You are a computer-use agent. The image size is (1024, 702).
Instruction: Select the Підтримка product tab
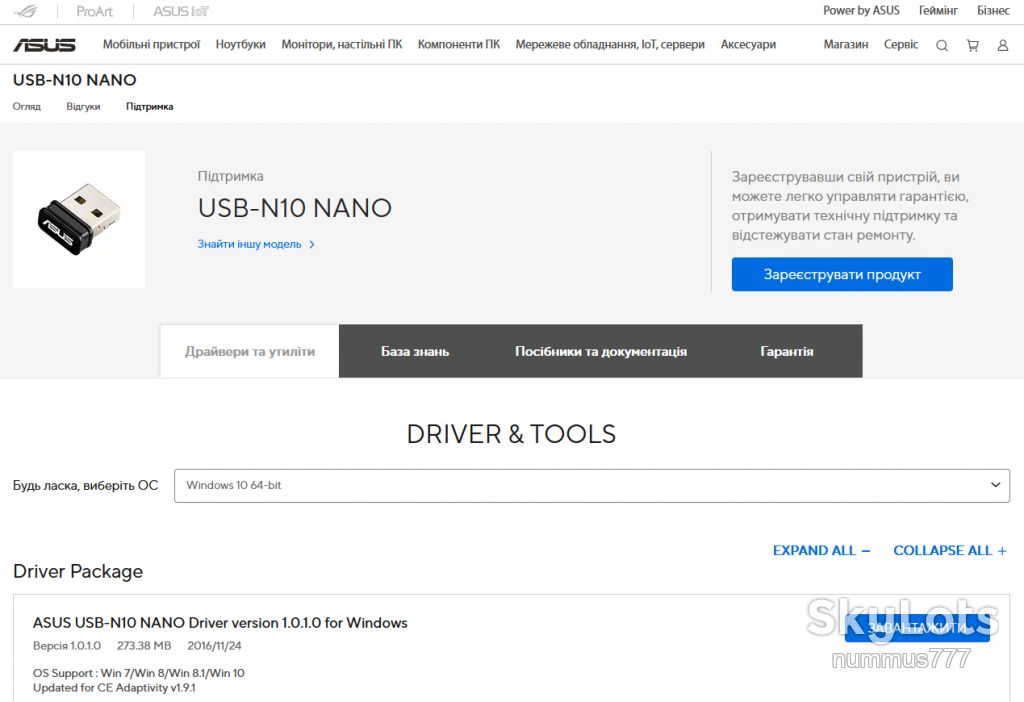pyautogui.click(x=150, y=106)
